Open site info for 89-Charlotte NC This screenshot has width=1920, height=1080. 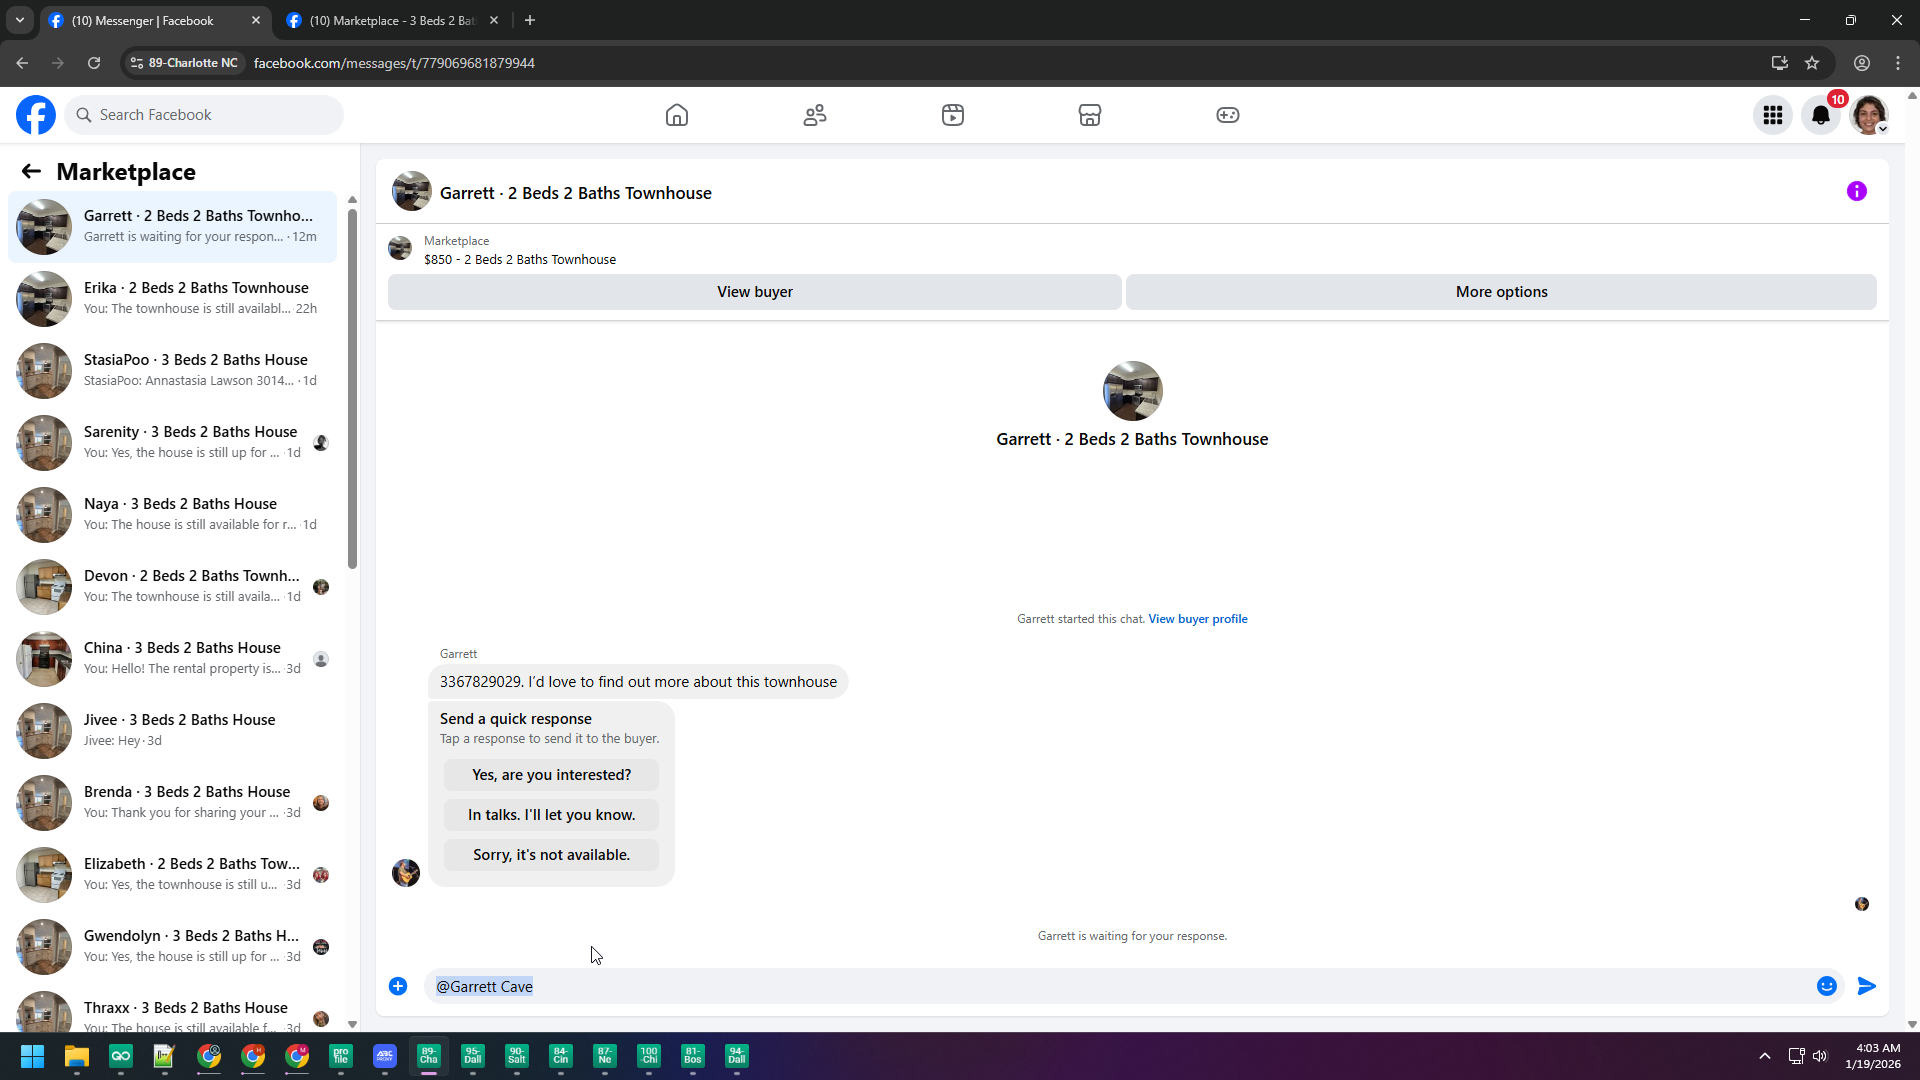(x=184, y=63)
